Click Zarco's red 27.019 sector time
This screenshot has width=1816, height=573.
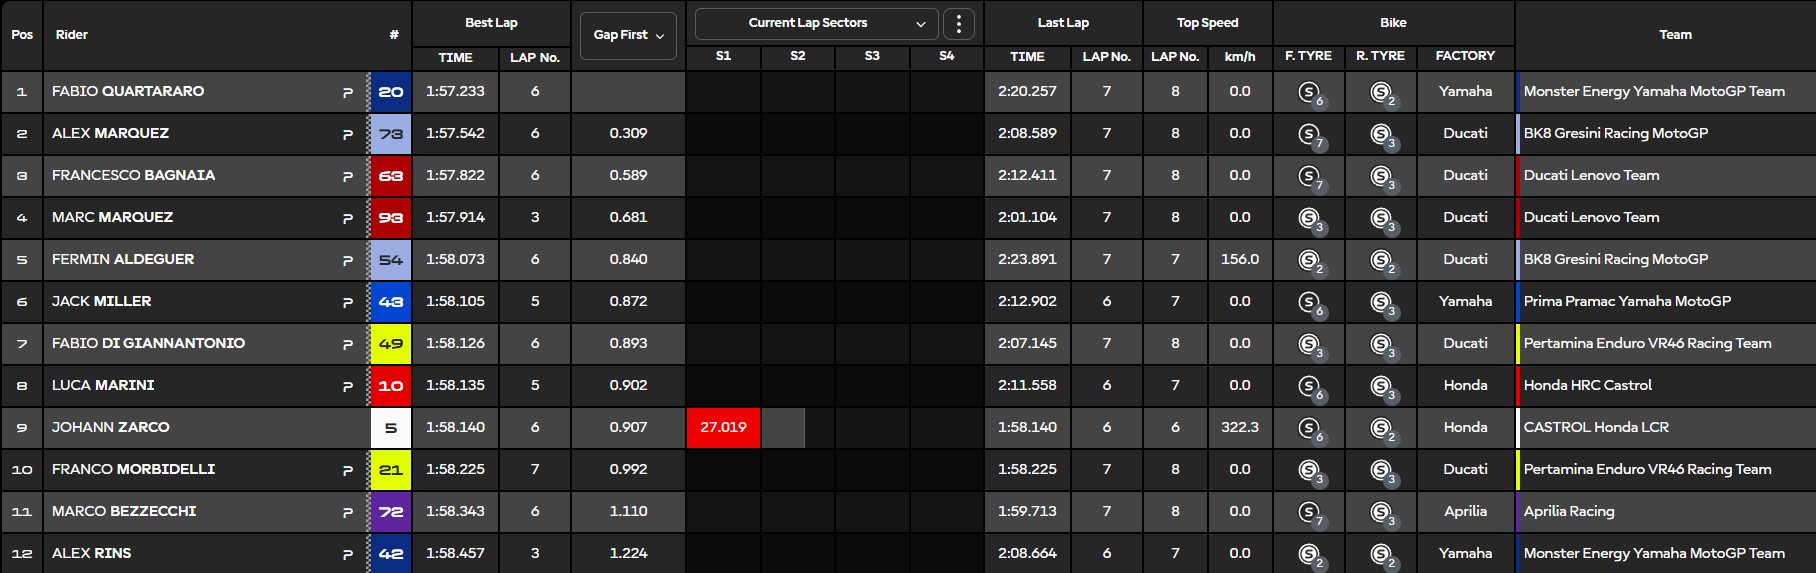[723, 428]
